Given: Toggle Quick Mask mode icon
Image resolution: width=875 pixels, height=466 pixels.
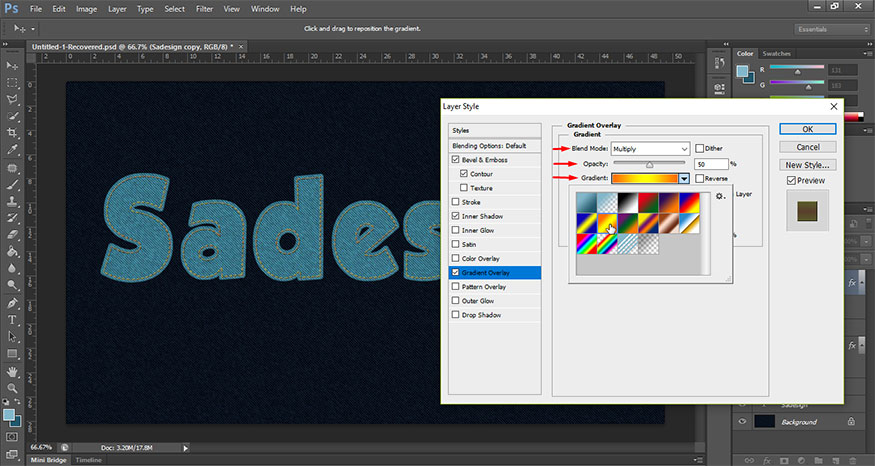Looking at the screenshot, I should [x=12, y=437].
